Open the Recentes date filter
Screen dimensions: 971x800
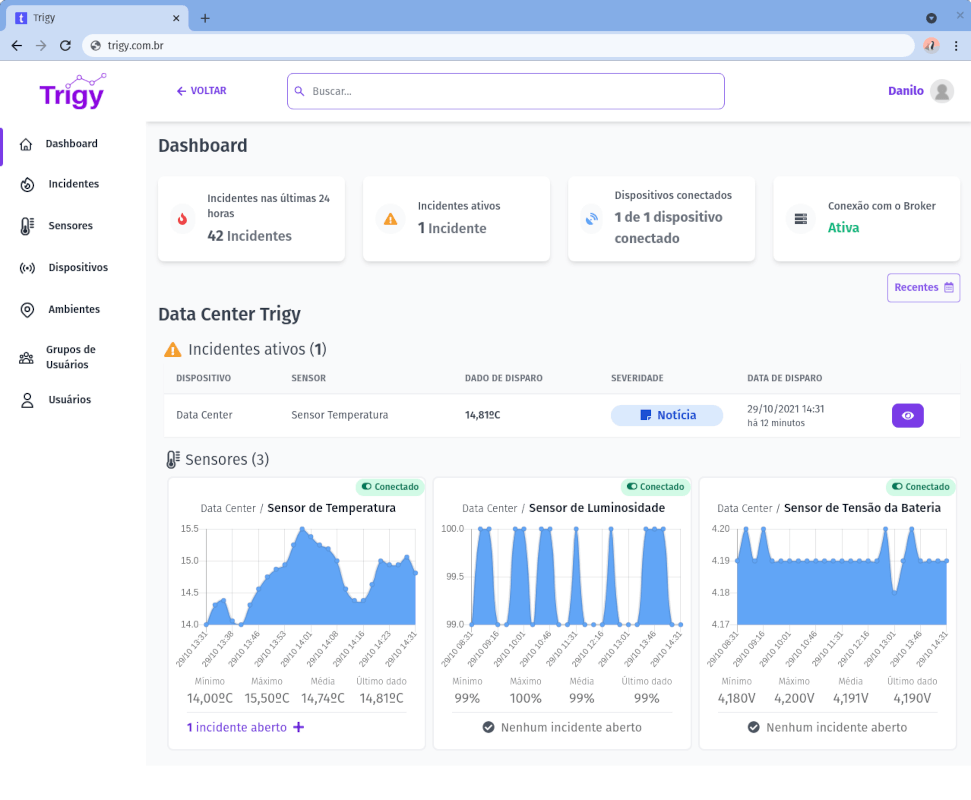(923, 288)
